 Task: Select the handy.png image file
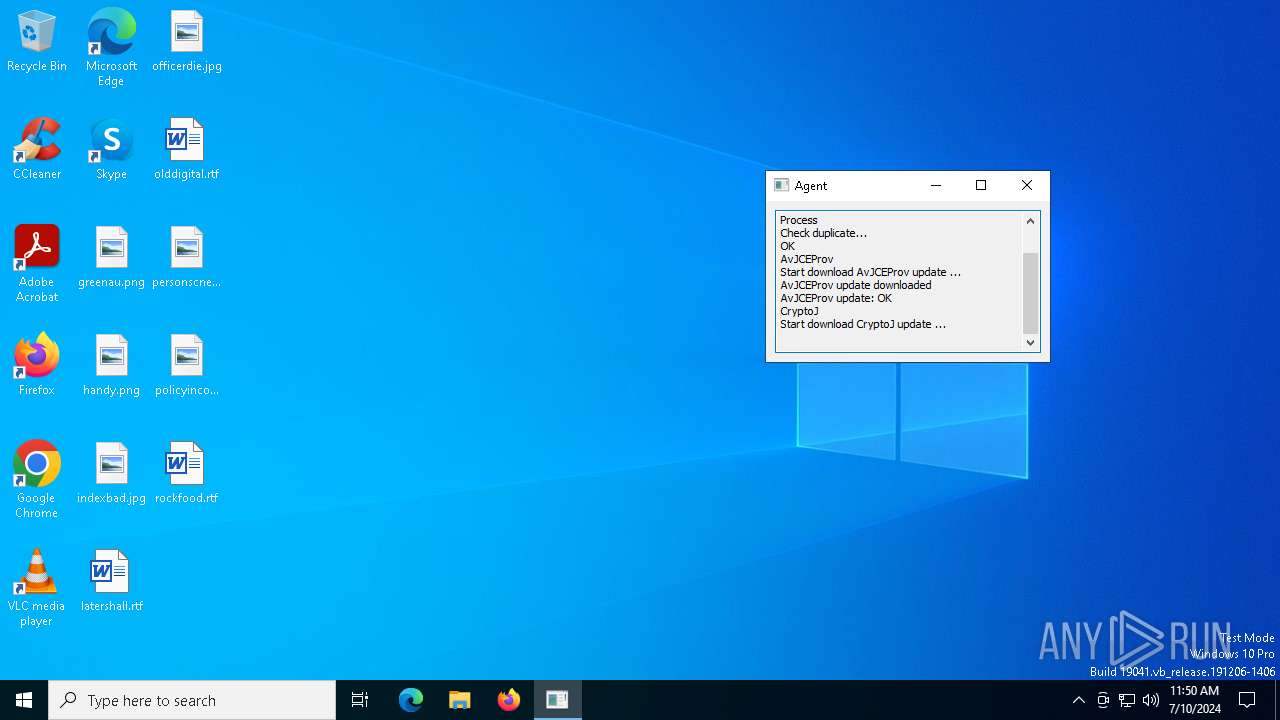point(111,366)
